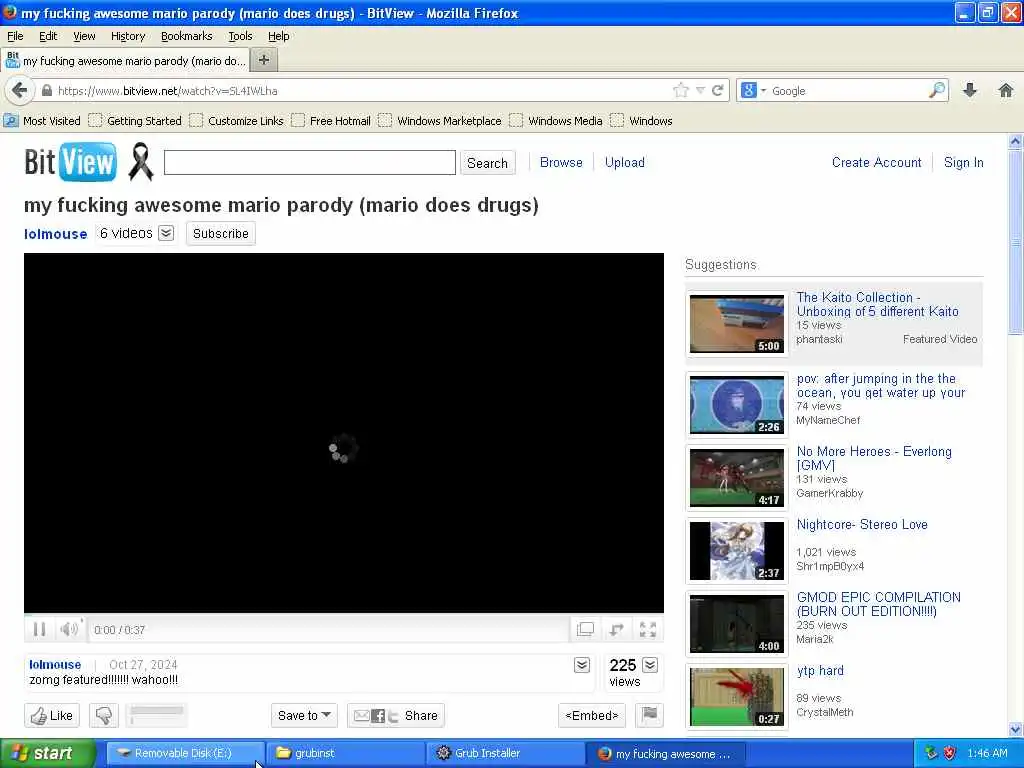Open the Free Hotmail bookmark
This screenshot has height=768, width=1024.
pos(332,121)
